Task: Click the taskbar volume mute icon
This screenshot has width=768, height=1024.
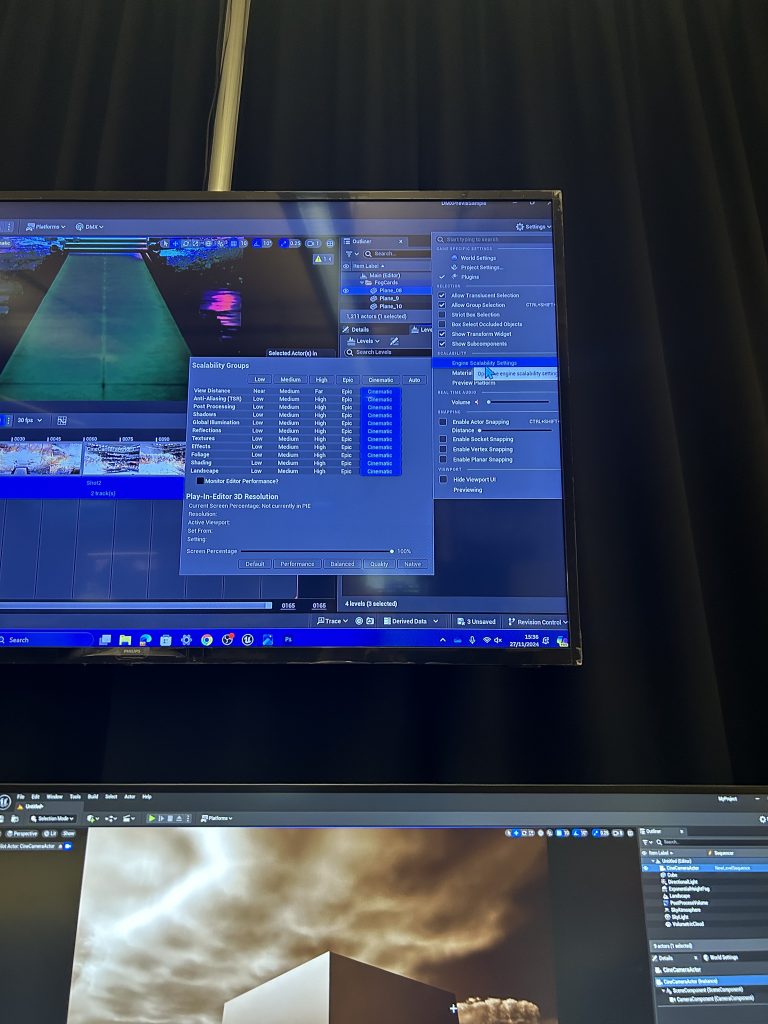Action: [x=498, y=640]
